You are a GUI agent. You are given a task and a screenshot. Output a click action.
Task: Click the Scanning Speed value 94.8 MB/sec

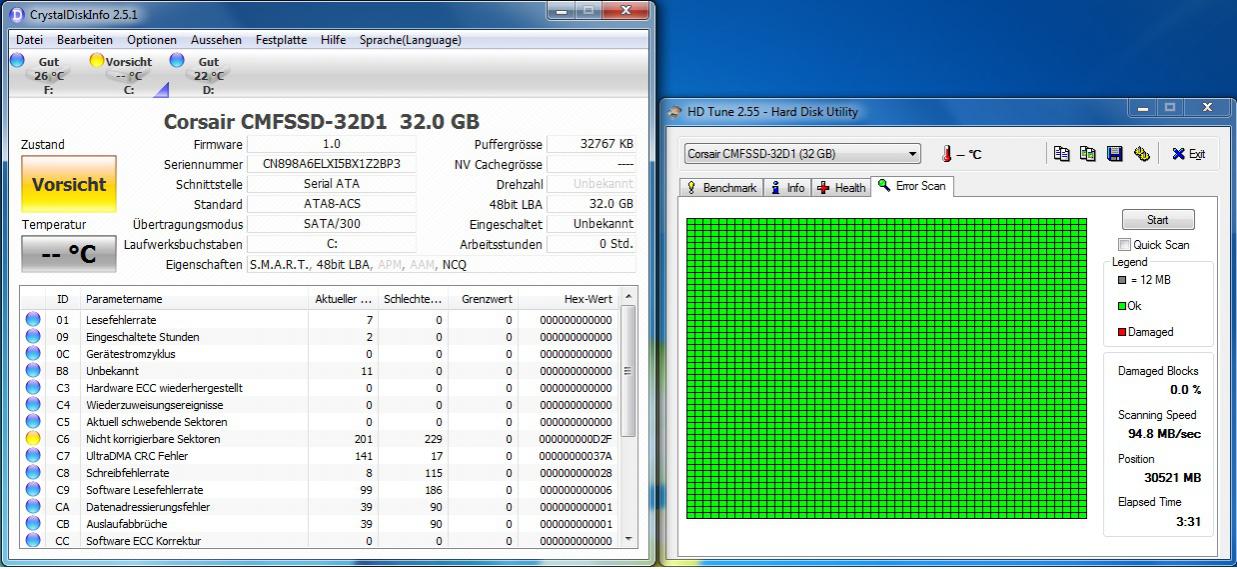pos(1164,434)
